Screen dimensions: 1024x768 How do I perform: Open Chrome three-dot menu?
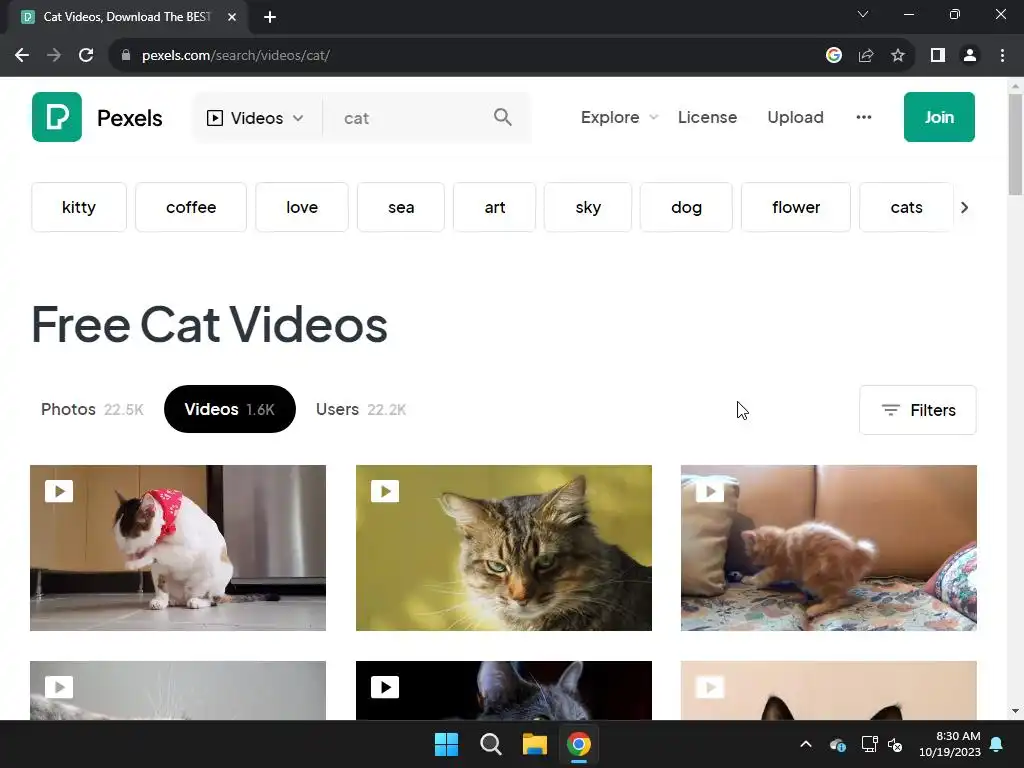1002,56
